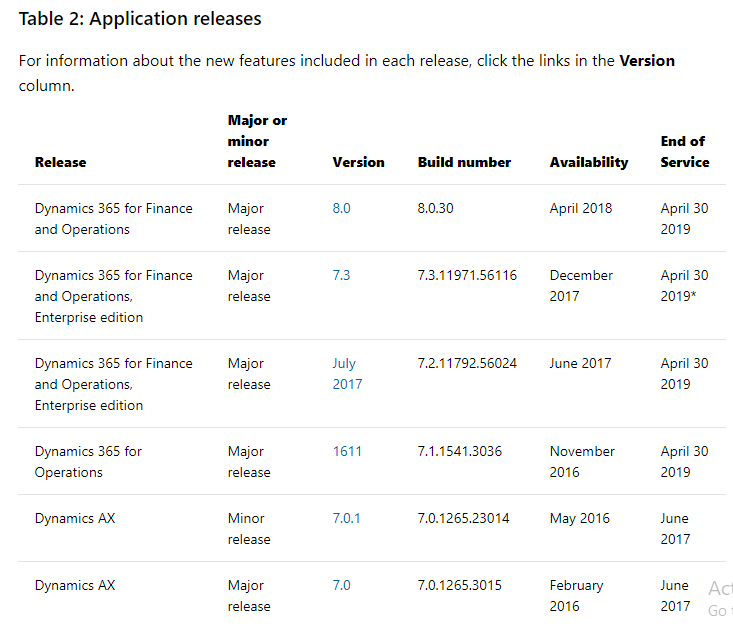Open the 1611 version link
This screenshot has height=627, width=733.
click(x=347, y=451)
